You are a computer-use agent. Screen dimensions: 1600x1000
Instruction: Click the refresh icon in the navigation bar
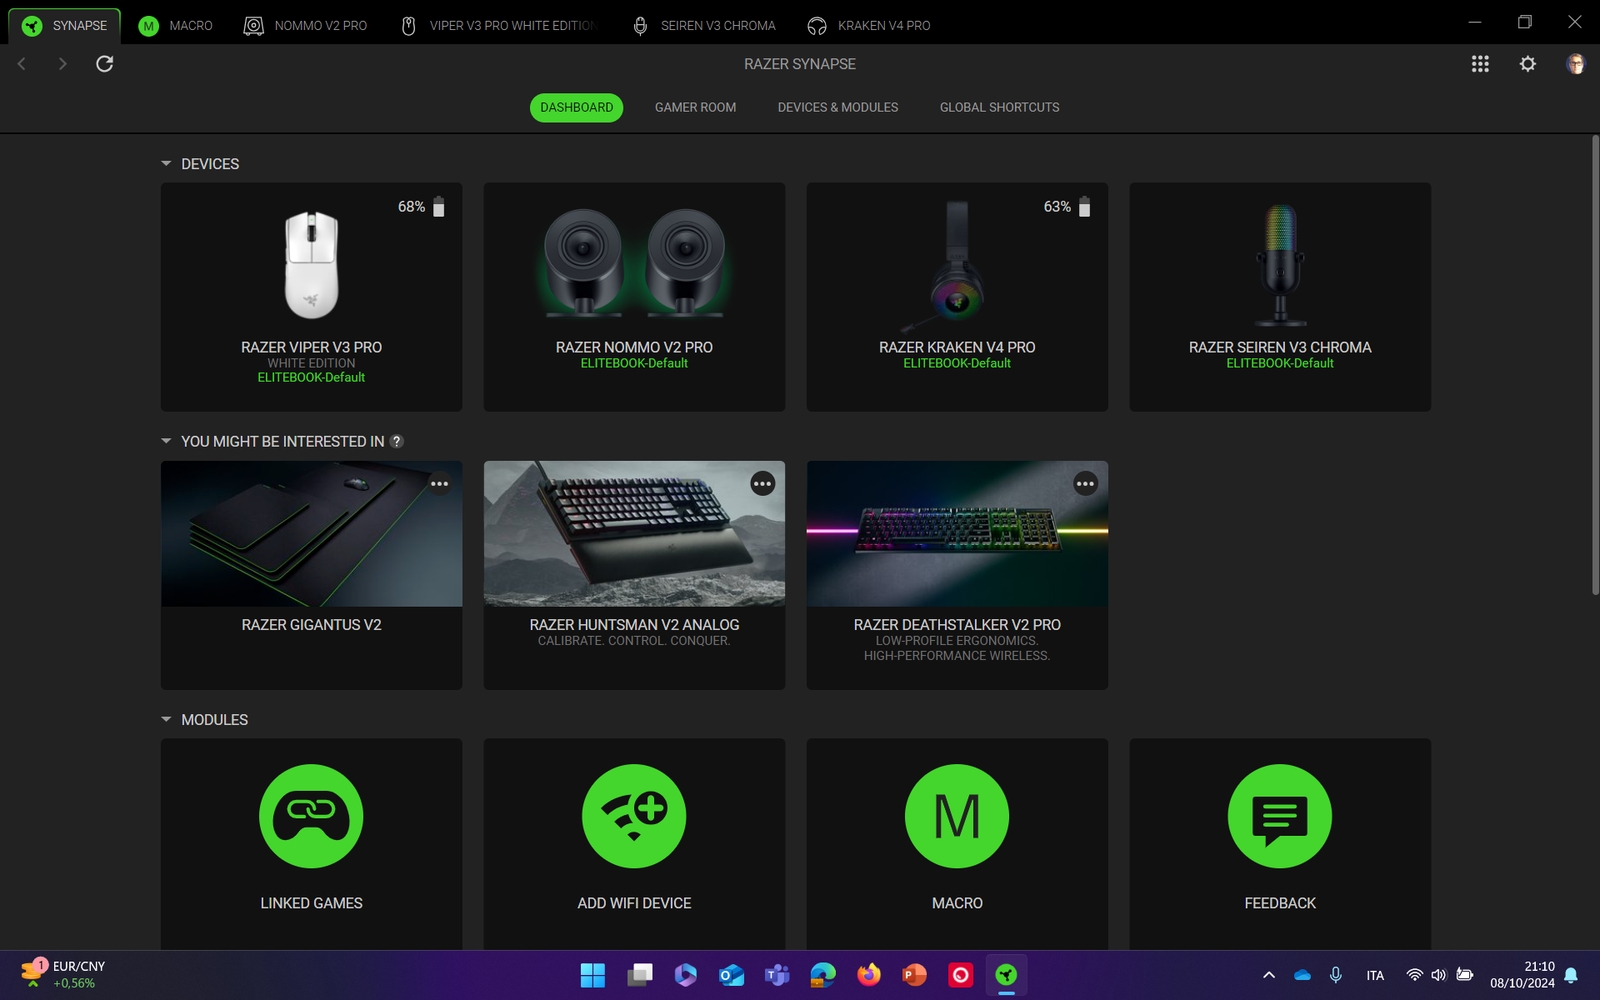(104, 63)
